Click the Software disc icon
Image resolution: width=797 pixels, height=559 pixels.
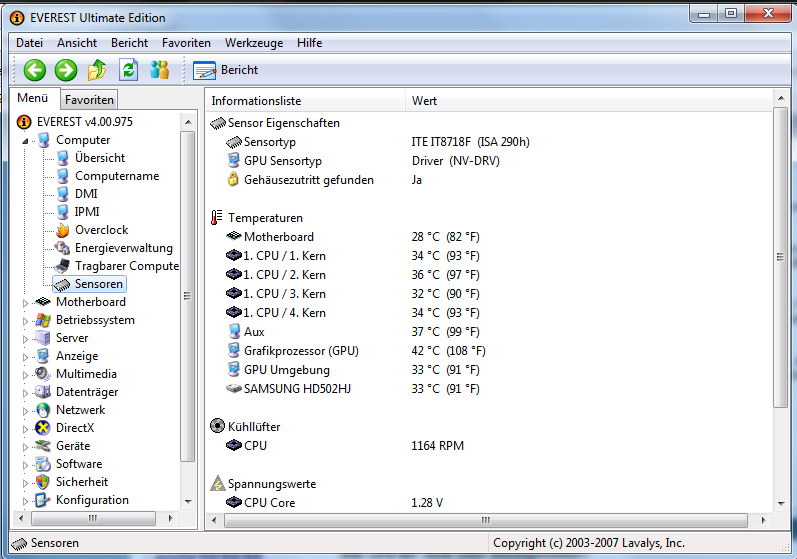pyautogui.click(x=43, y=464)
